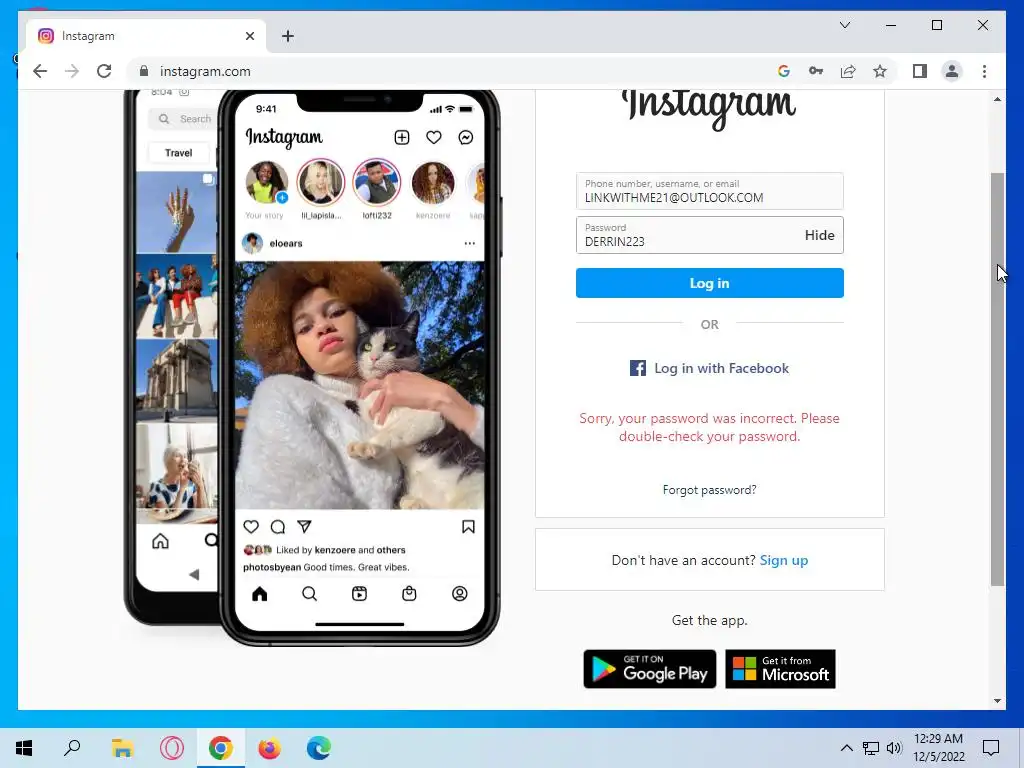
Task: Click the password incorrect error message
Action: point(709,427)
